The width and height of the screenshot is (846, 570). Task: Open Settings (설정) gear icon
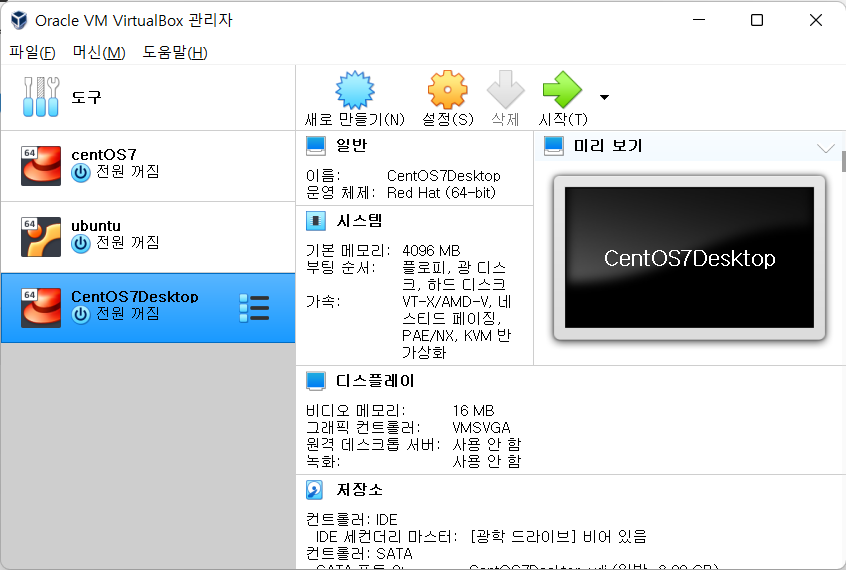[x=447, y=90]
